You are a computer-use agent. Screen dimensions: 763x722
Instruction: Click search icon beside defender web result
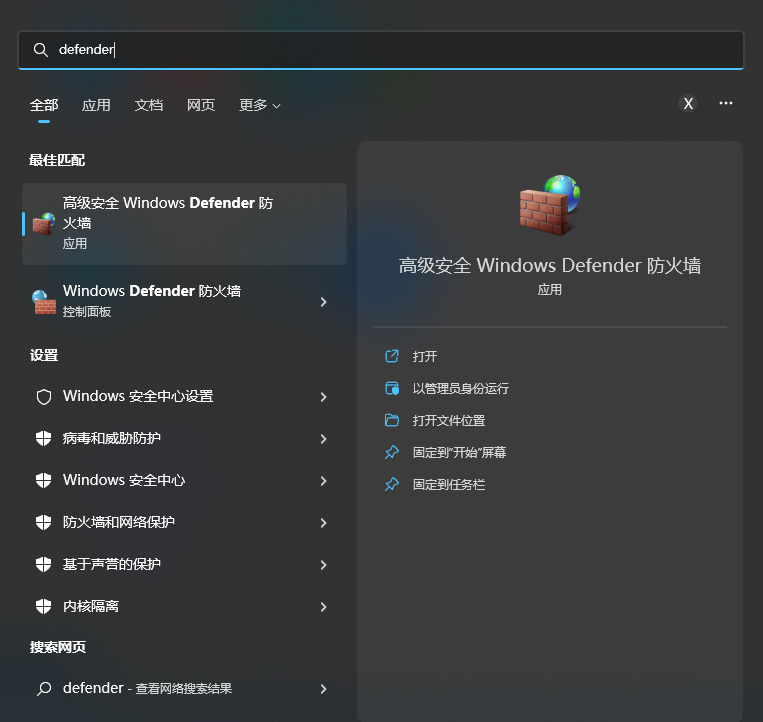coord(44,688)
